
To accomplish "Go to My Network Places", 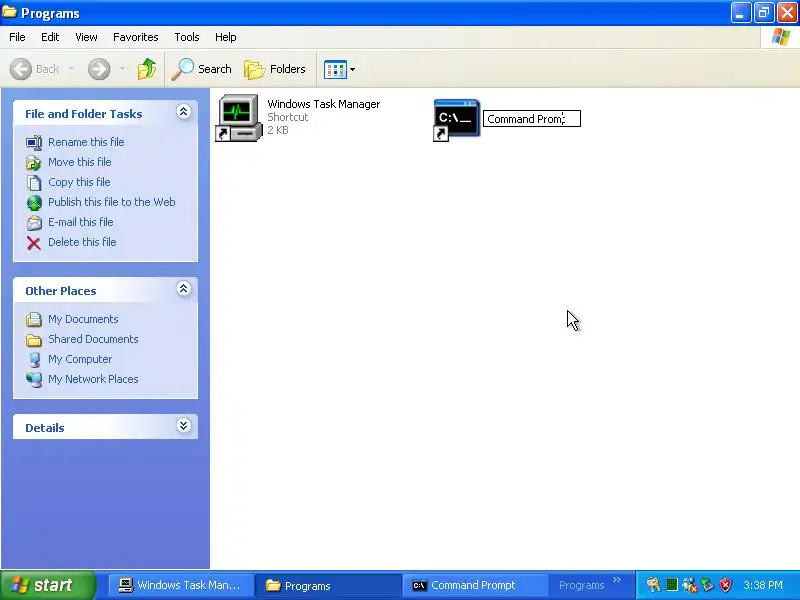I will click(93, 379).
